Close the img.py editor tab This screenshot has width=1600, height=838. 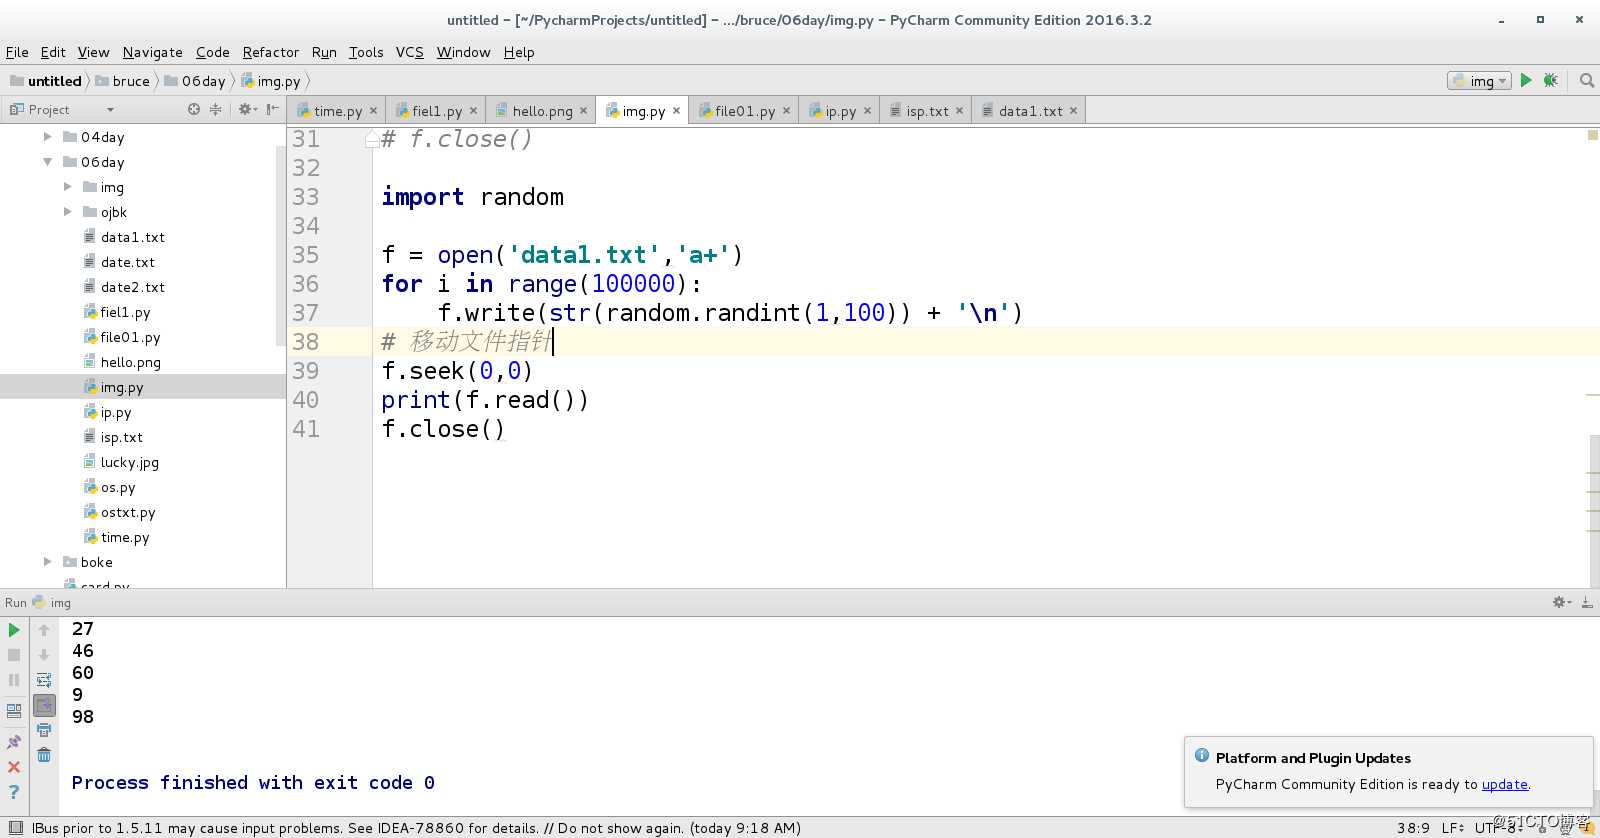click(x=676, y=111)
